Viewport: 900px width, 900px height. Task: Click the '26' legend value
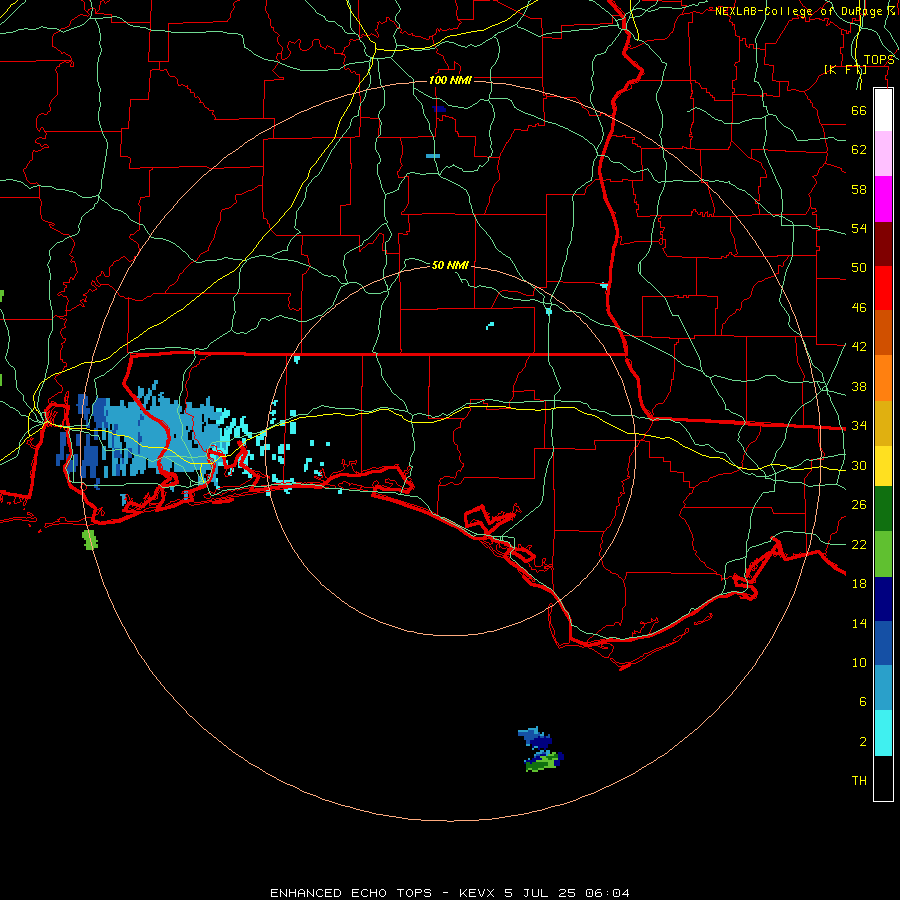coord(859,505)
